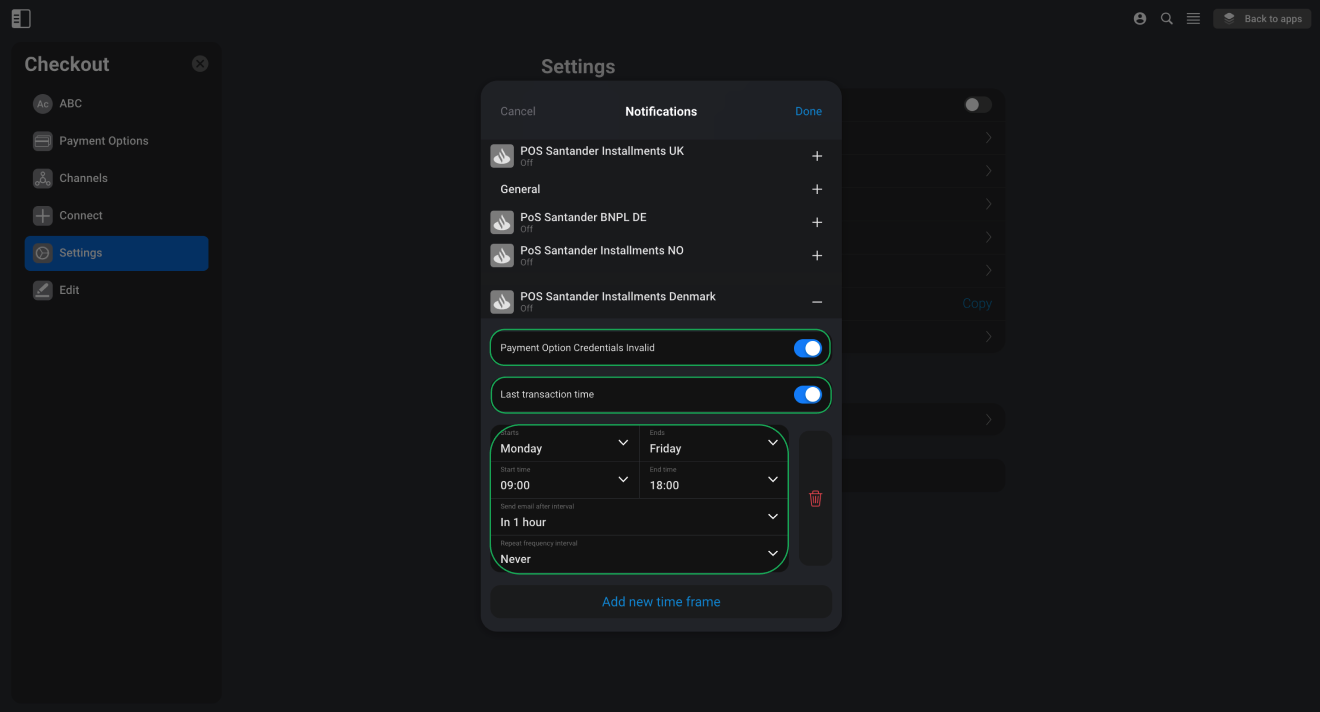Viewport: 1320px width, 712px height.
Task: Expand PoS Santander Installments NO section
Action: [817, 255]
